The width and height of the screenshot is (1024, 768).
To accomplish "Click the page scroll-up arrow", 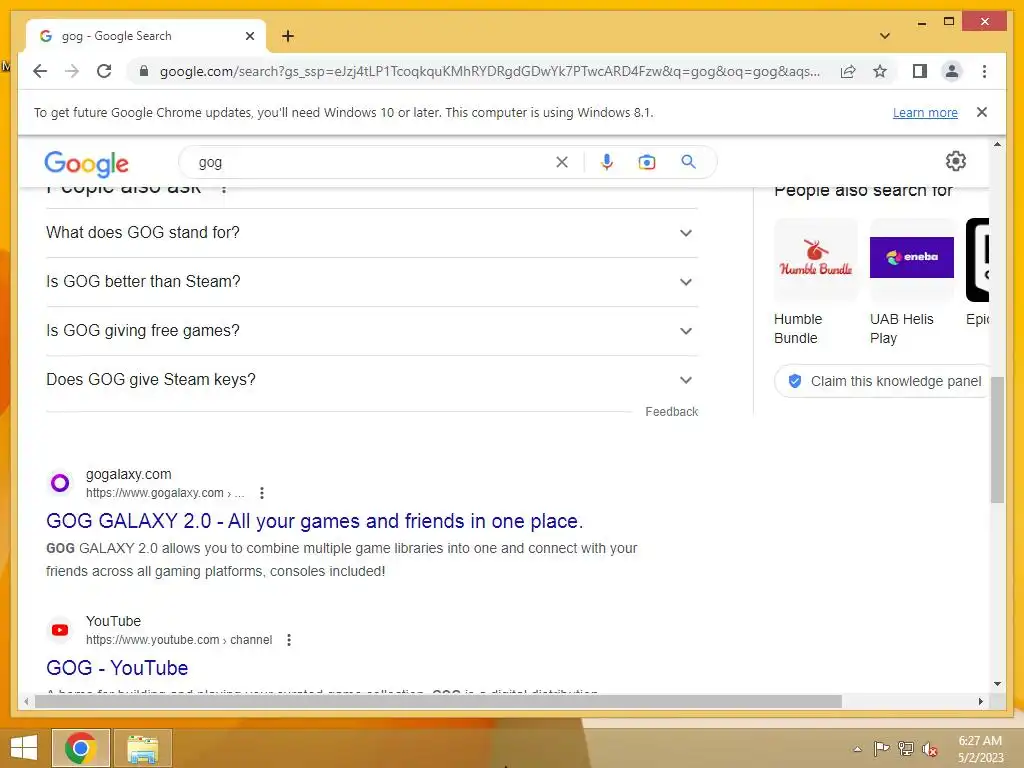I will pyautogui.click(x=997, y=144).
